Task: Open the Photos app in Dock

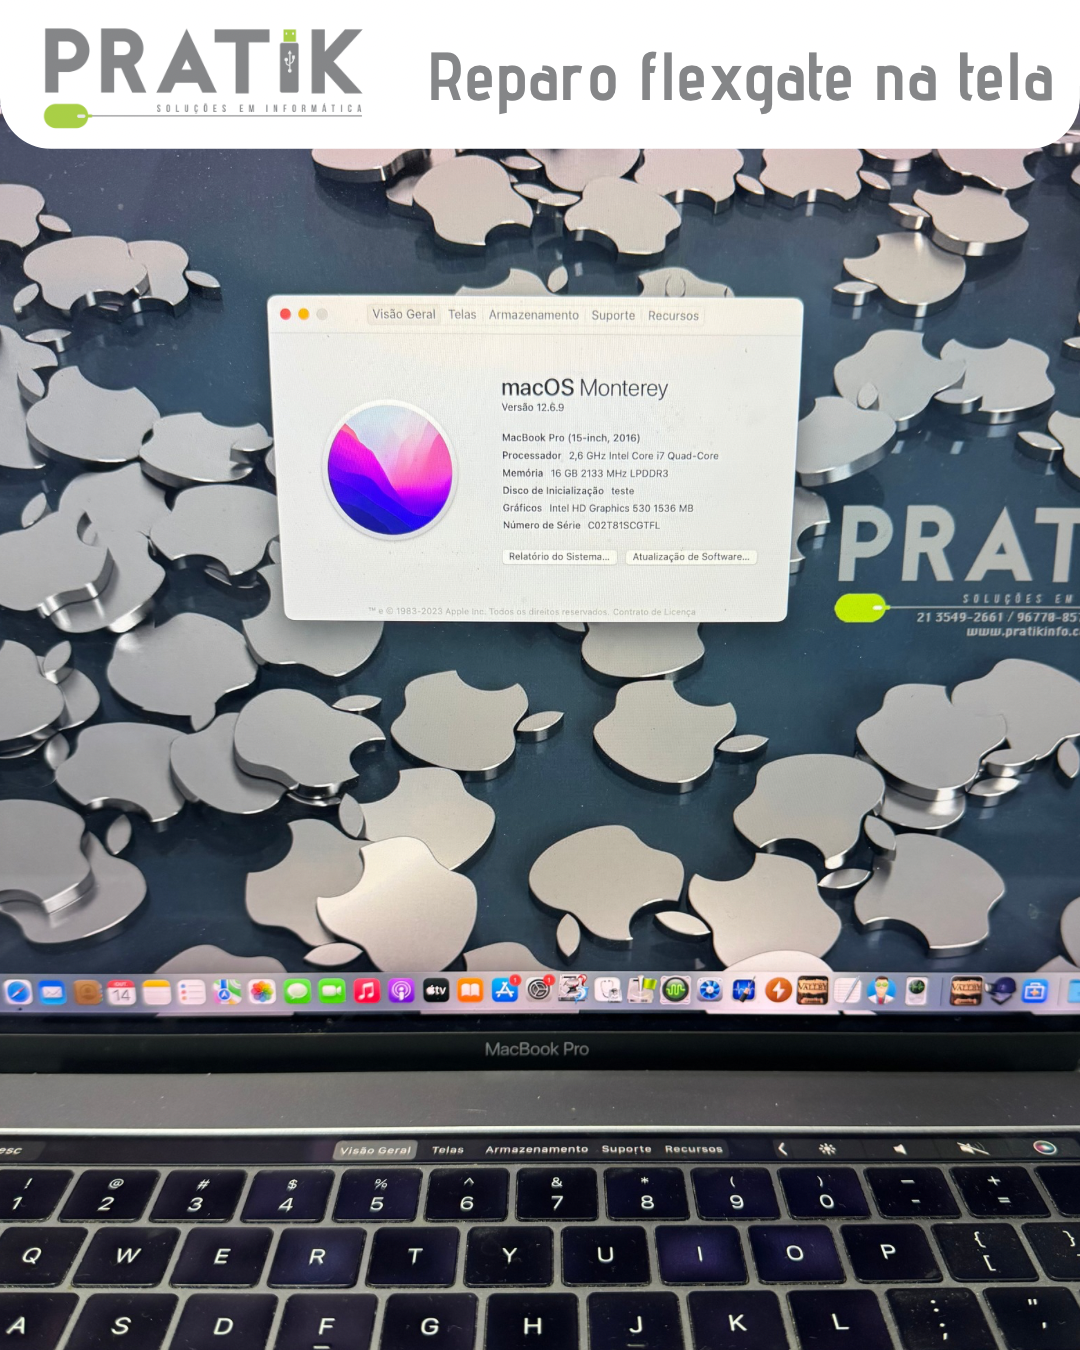Action: tap(262, 991)
